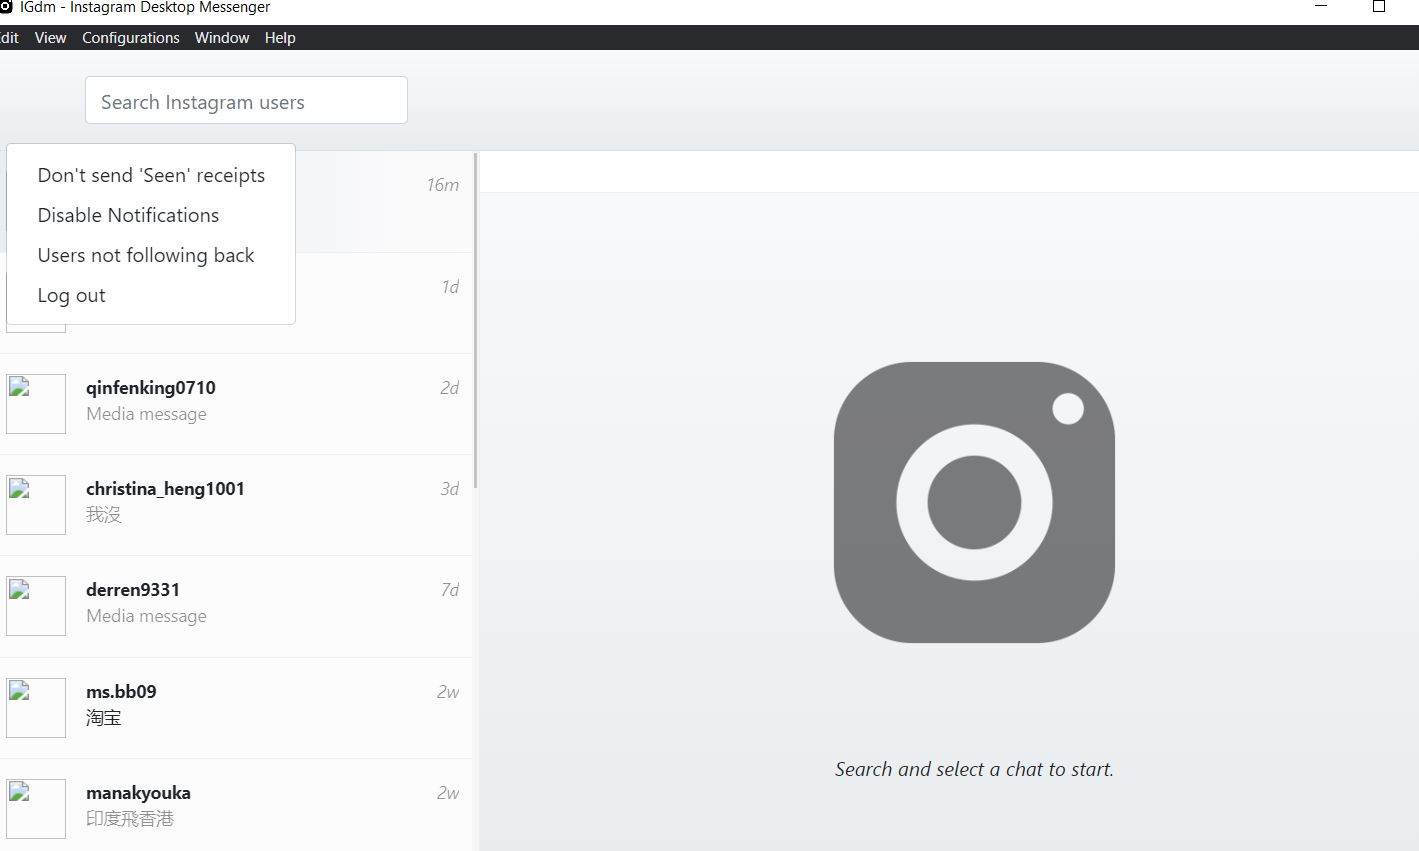Open the Window menu
Screen dimensions: 1419x851
click(x=222, y=38)
